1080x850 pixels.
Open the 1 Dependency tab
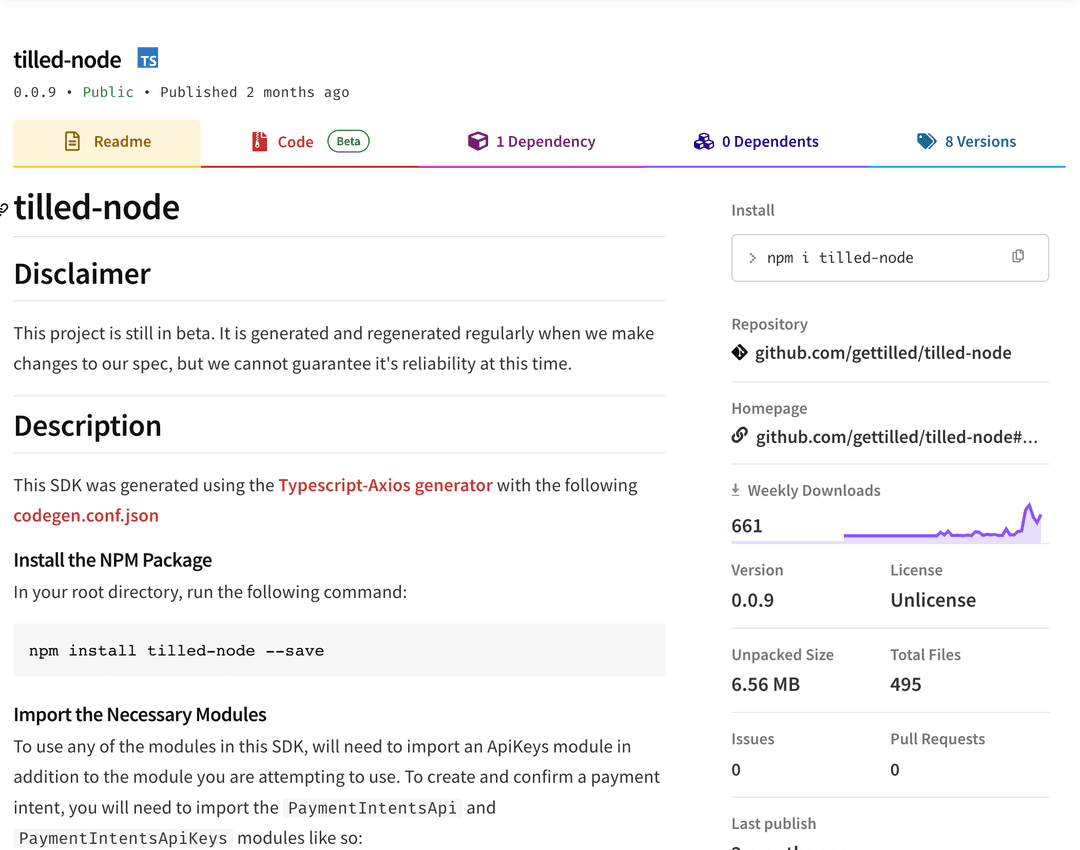point(531,141)
